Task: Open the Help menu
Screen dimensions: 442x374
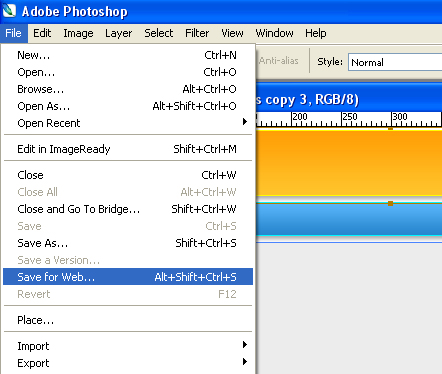Action: tap(315, 33)
